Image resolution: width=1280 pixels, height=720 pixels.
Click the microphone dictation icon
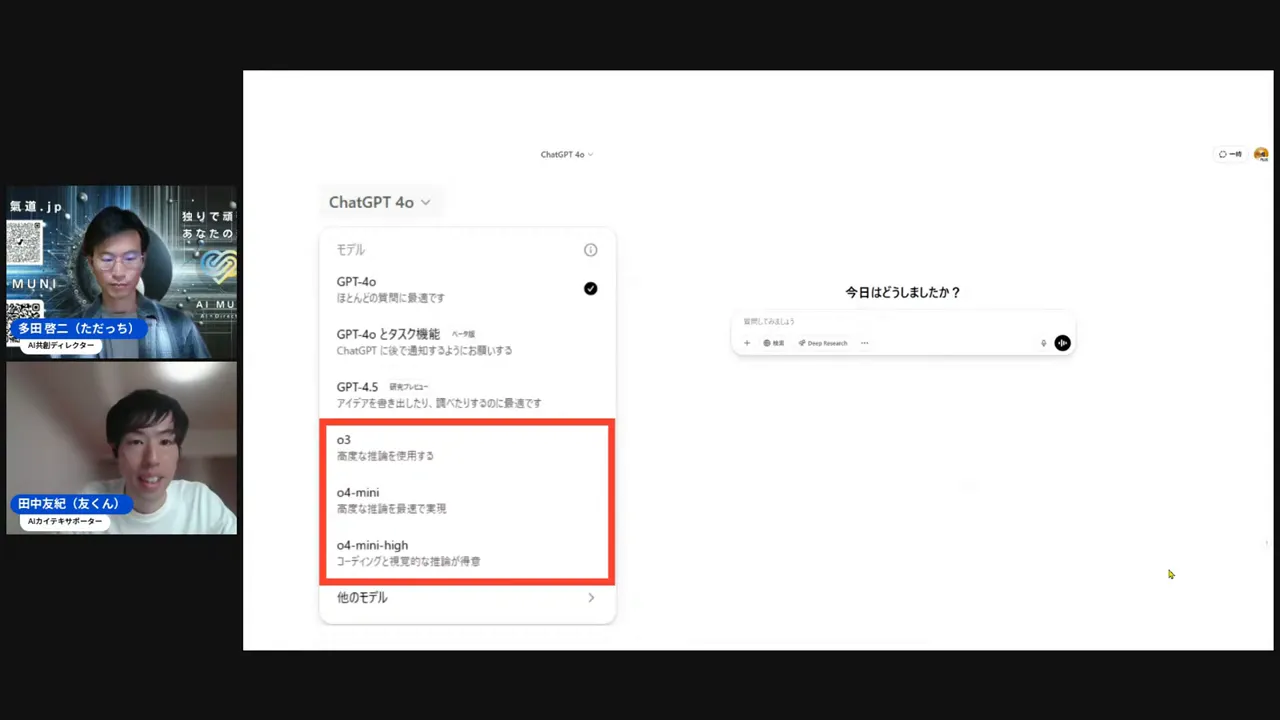[x=1043, y=343]
